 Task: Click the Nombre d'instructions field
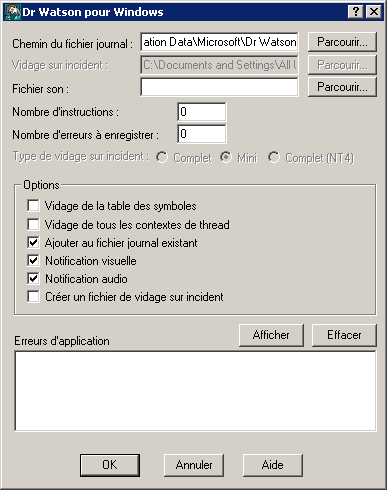point(202,112)
